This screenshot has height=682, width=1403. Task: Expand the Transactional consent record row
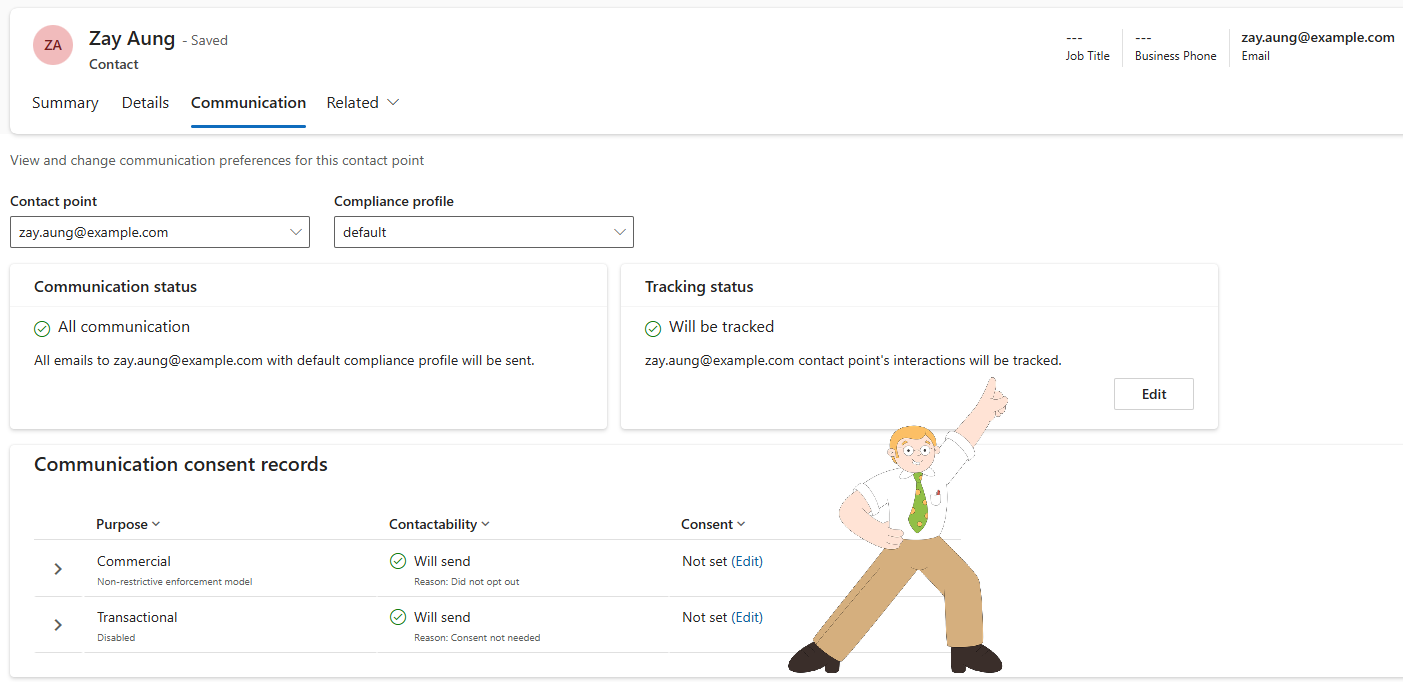(x=58, y=624)
